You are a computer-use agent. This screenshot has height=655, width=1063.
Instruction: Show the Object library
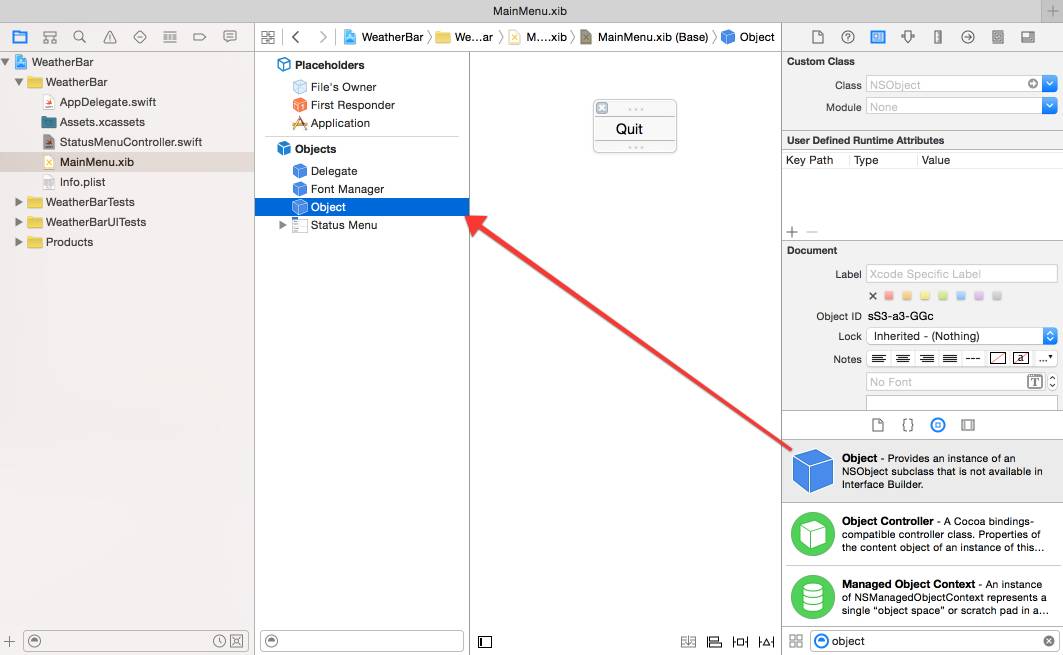938,425
